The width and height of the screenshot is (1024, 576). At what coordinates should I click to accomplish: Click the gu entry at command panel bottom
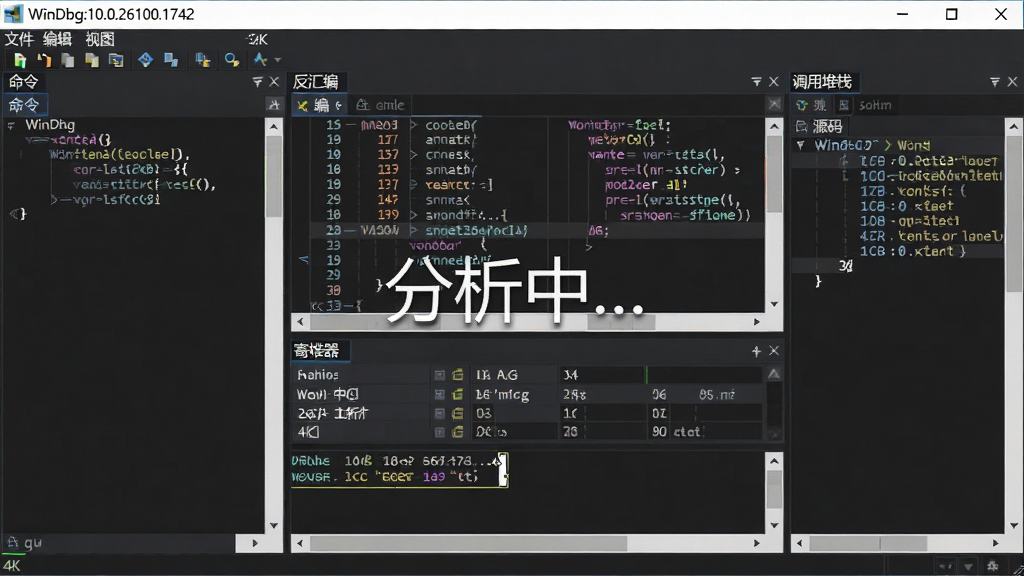(25, 542)
